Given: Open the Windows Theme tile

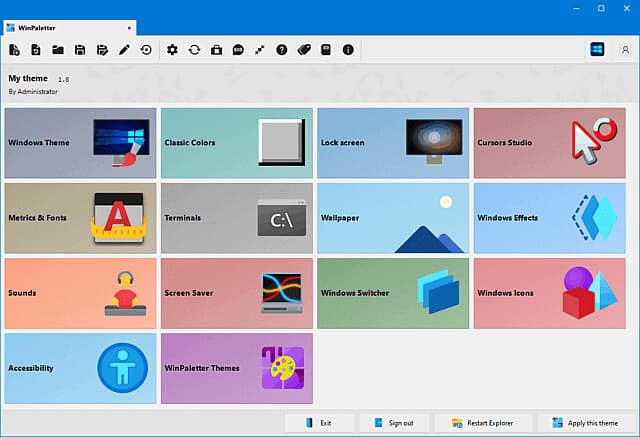Looking at the screenshot, I should 80,143.
